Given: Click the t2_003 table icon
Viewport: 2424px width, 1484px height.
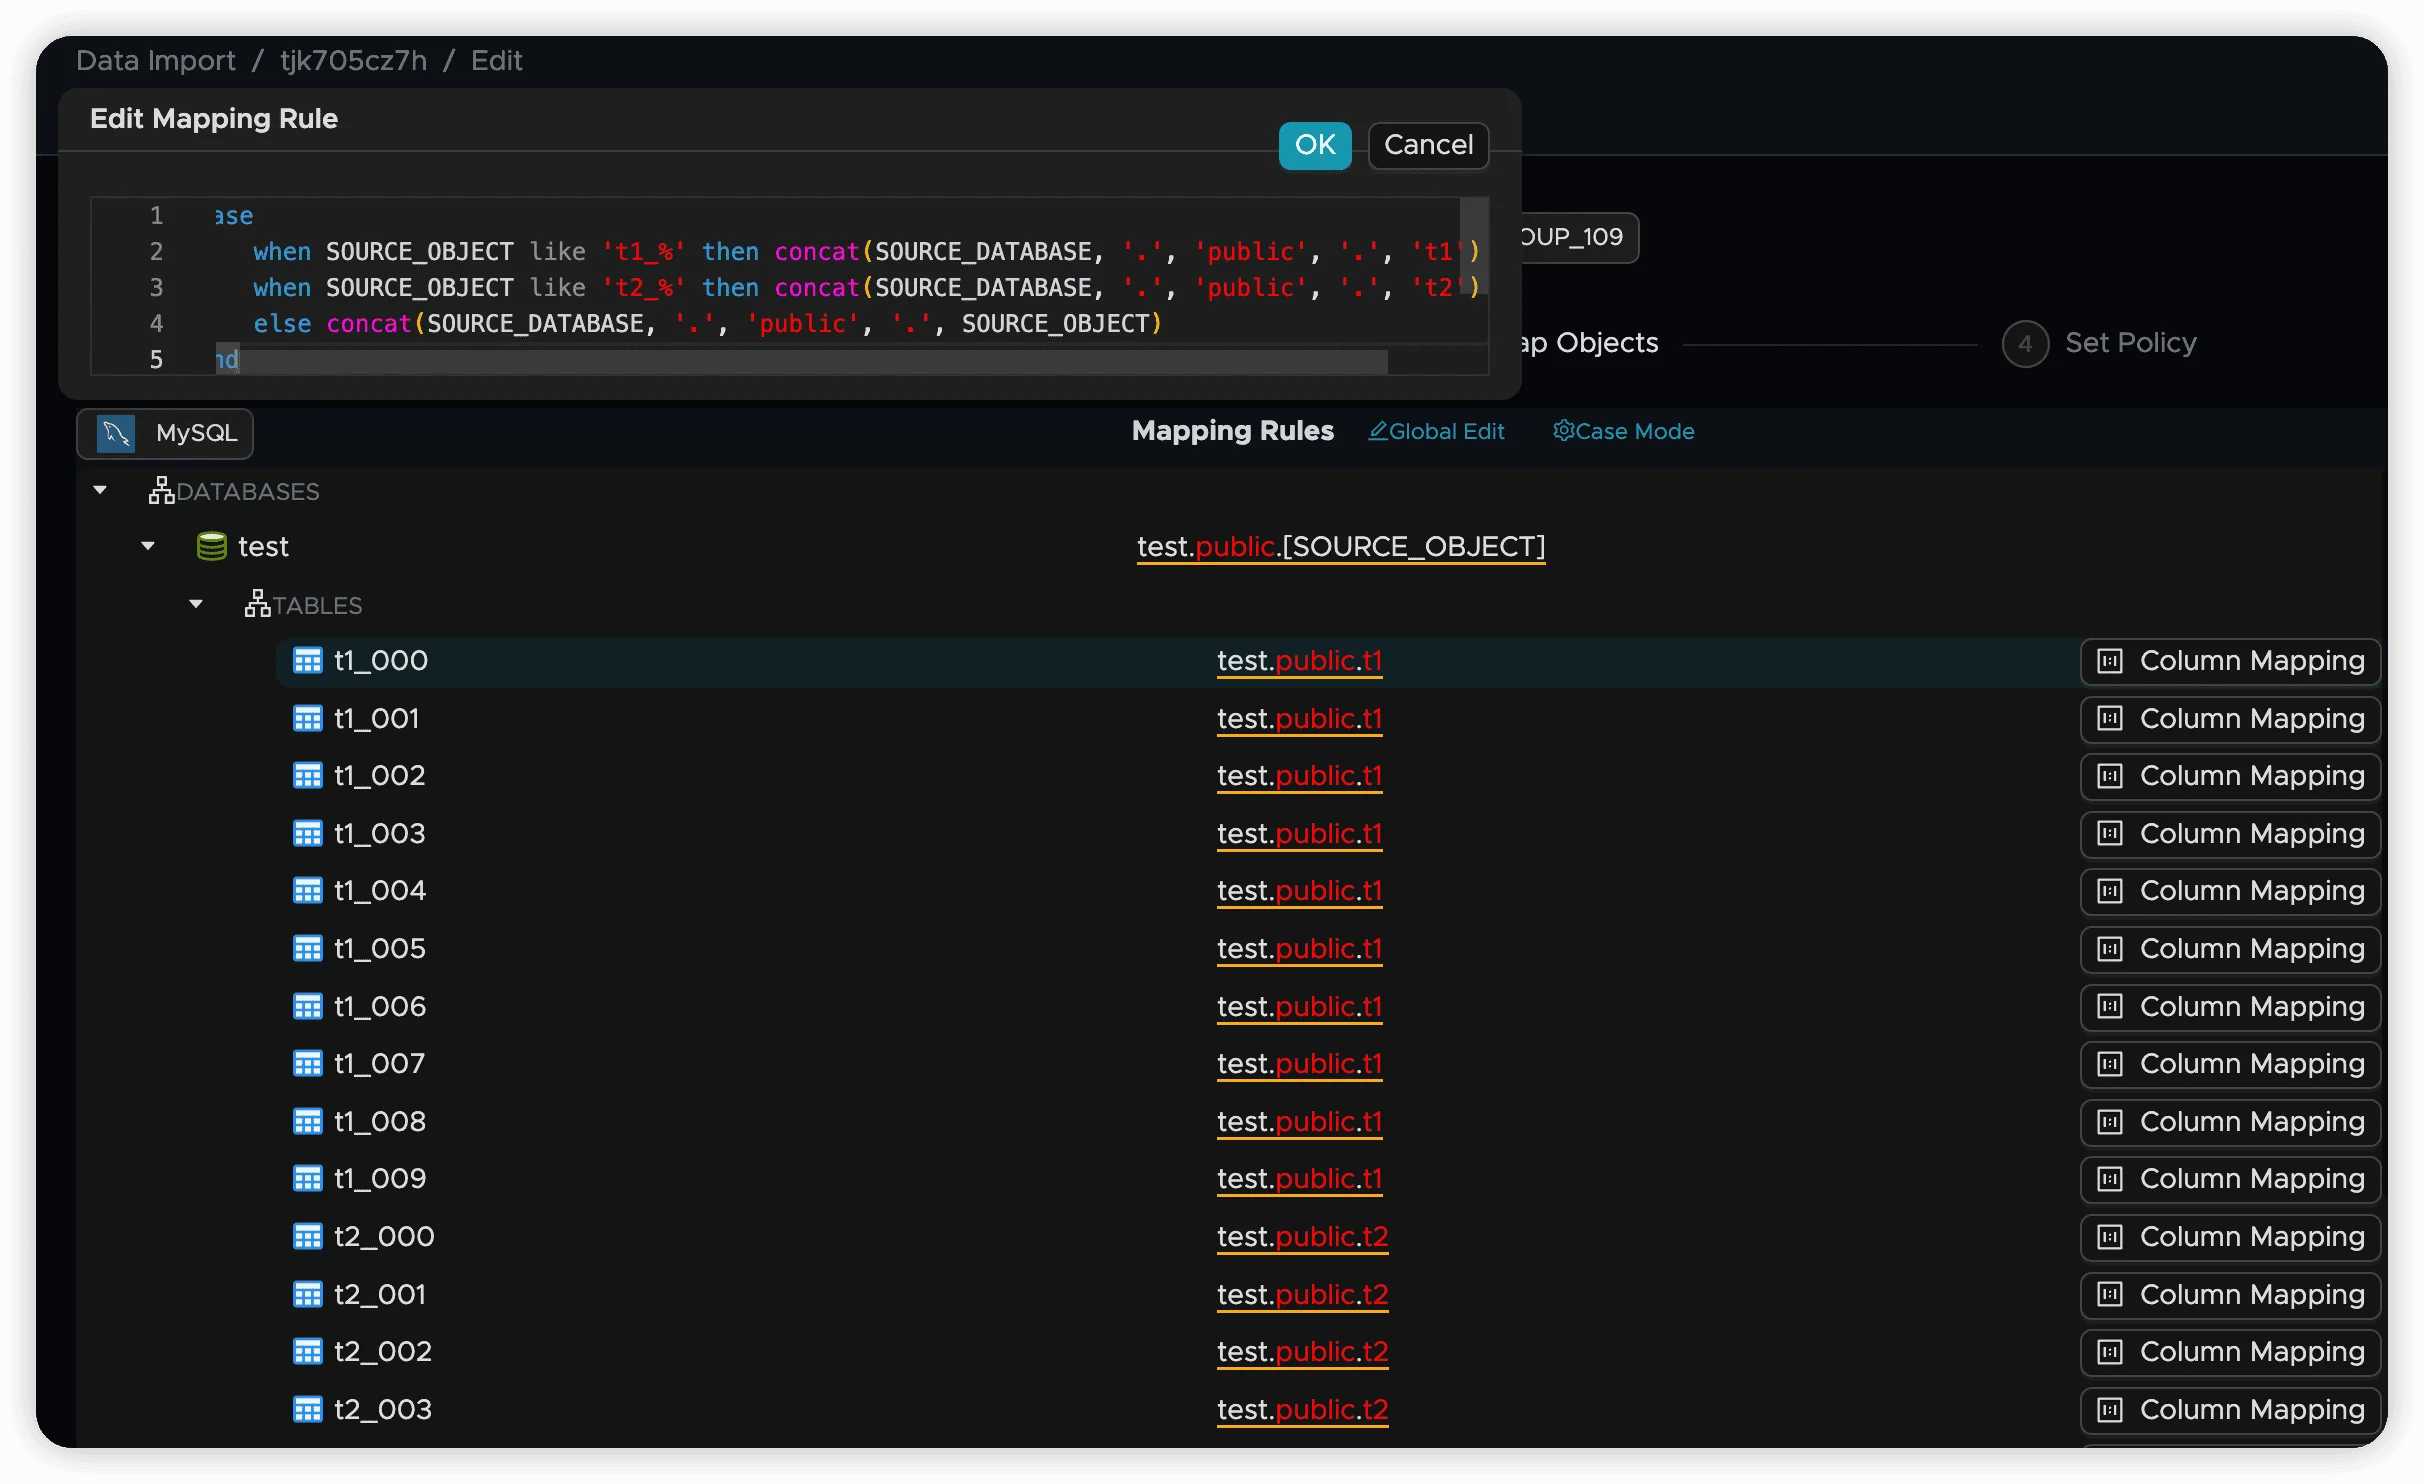Looking at the screenshot, I should (x=307, y=1410).
